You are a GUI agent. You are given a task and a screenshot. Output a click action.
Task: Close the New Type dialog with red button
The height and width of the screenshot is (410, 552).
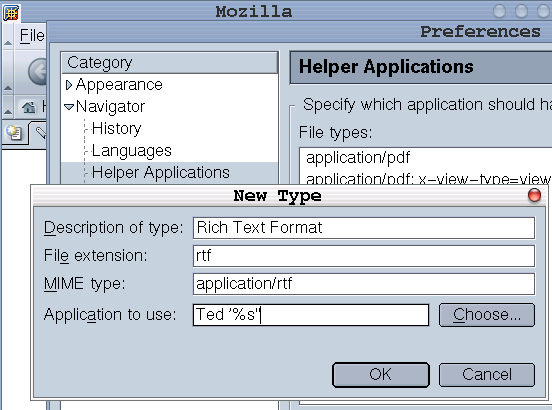click(534, 195)
